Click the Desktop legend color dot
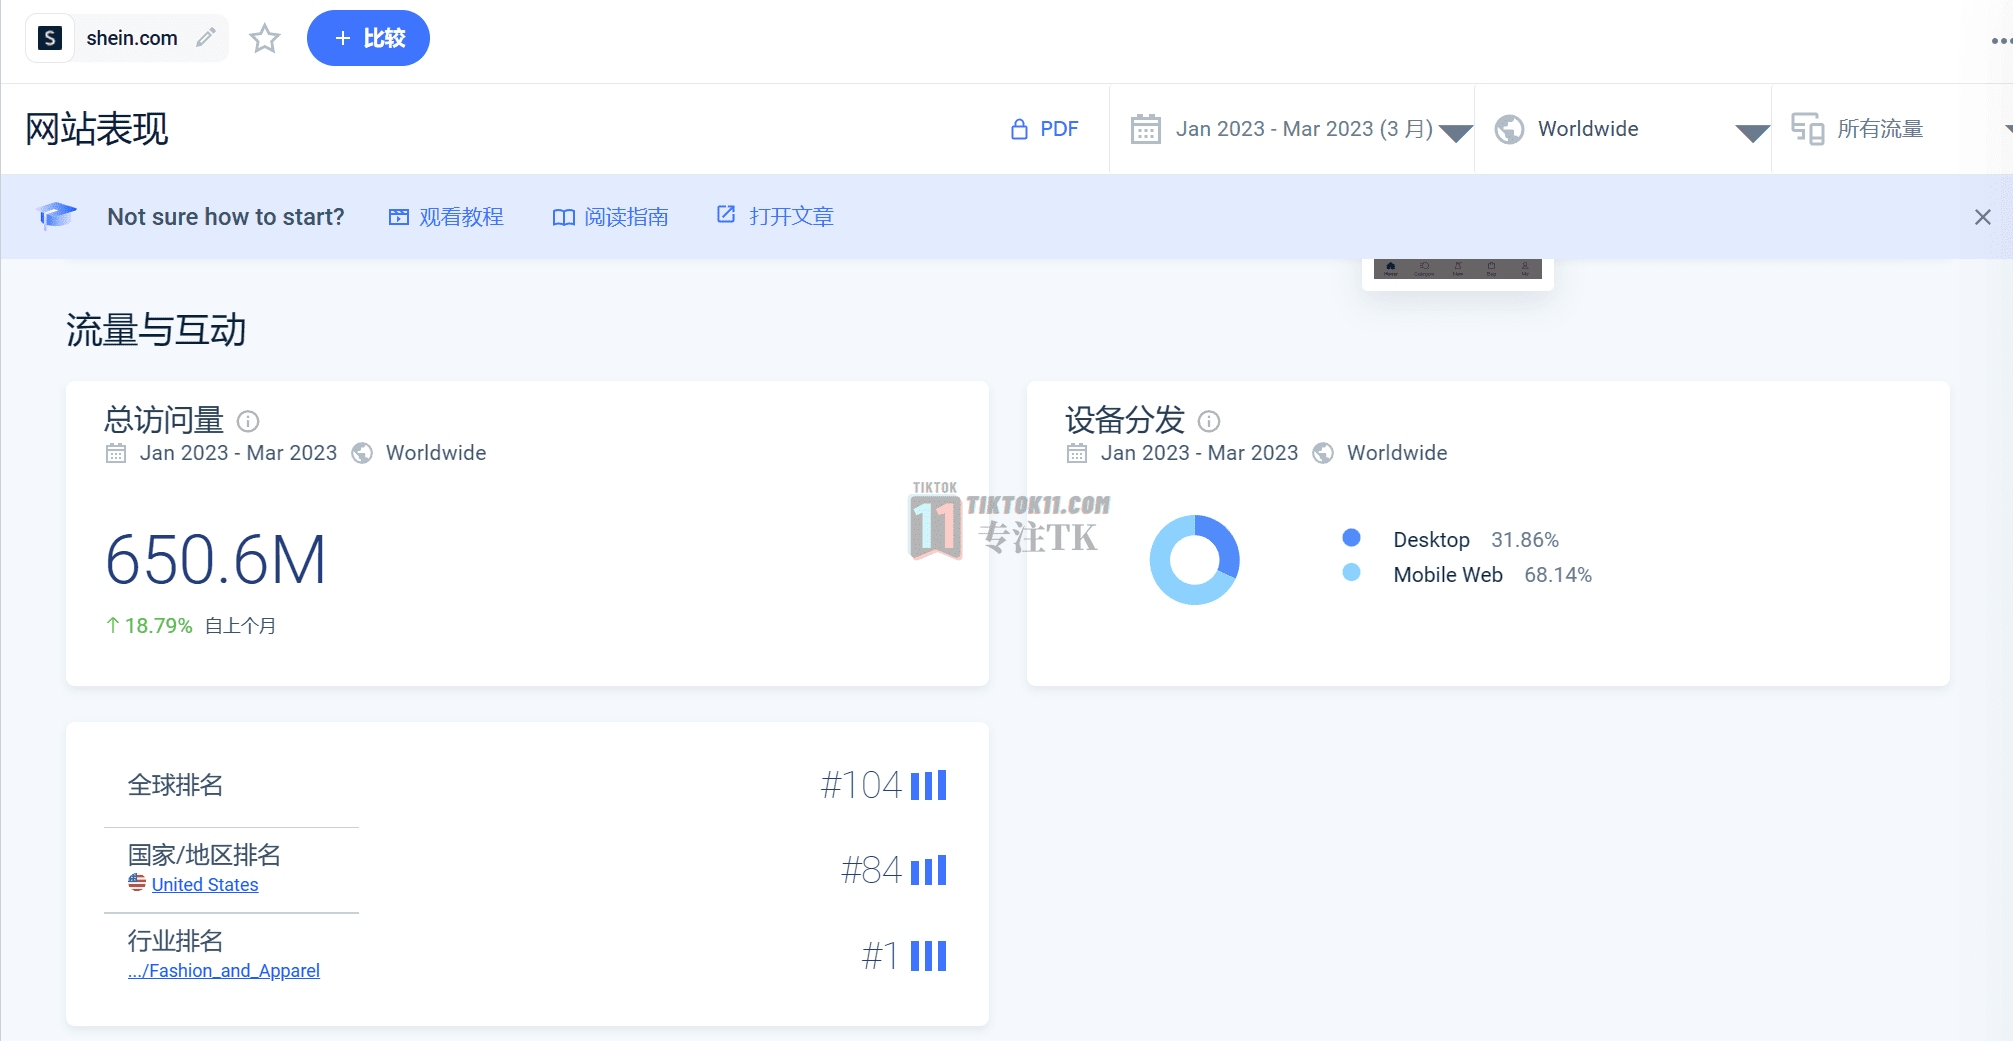Viewport: 2013px width, 1041px height. click(1351, 538)
